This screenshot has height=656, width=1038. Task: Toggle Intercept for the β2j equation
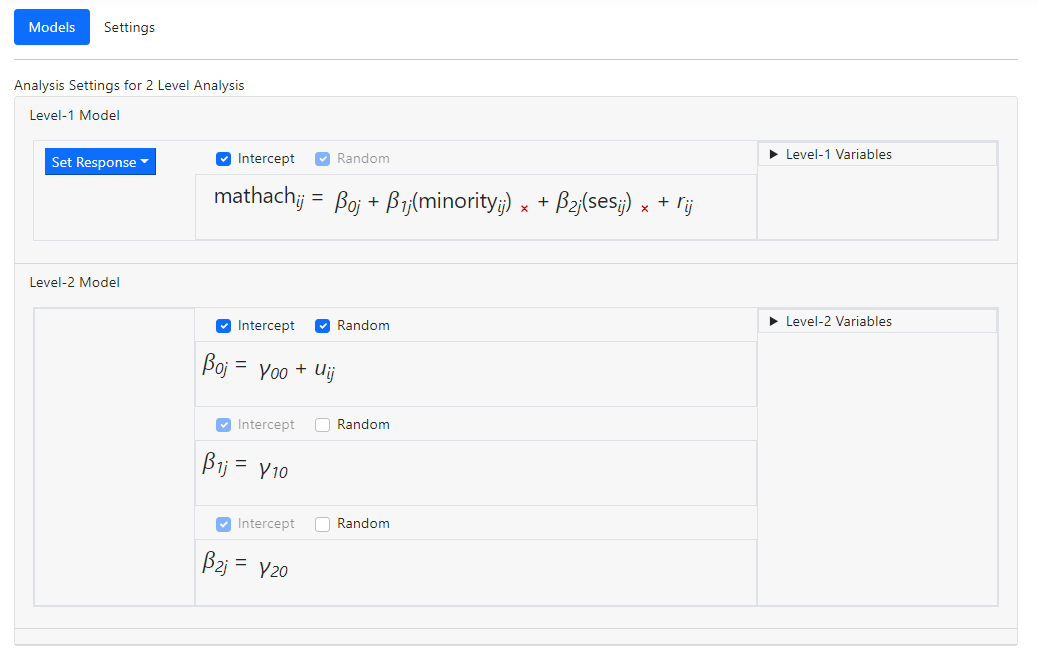[x=224, y=524]
